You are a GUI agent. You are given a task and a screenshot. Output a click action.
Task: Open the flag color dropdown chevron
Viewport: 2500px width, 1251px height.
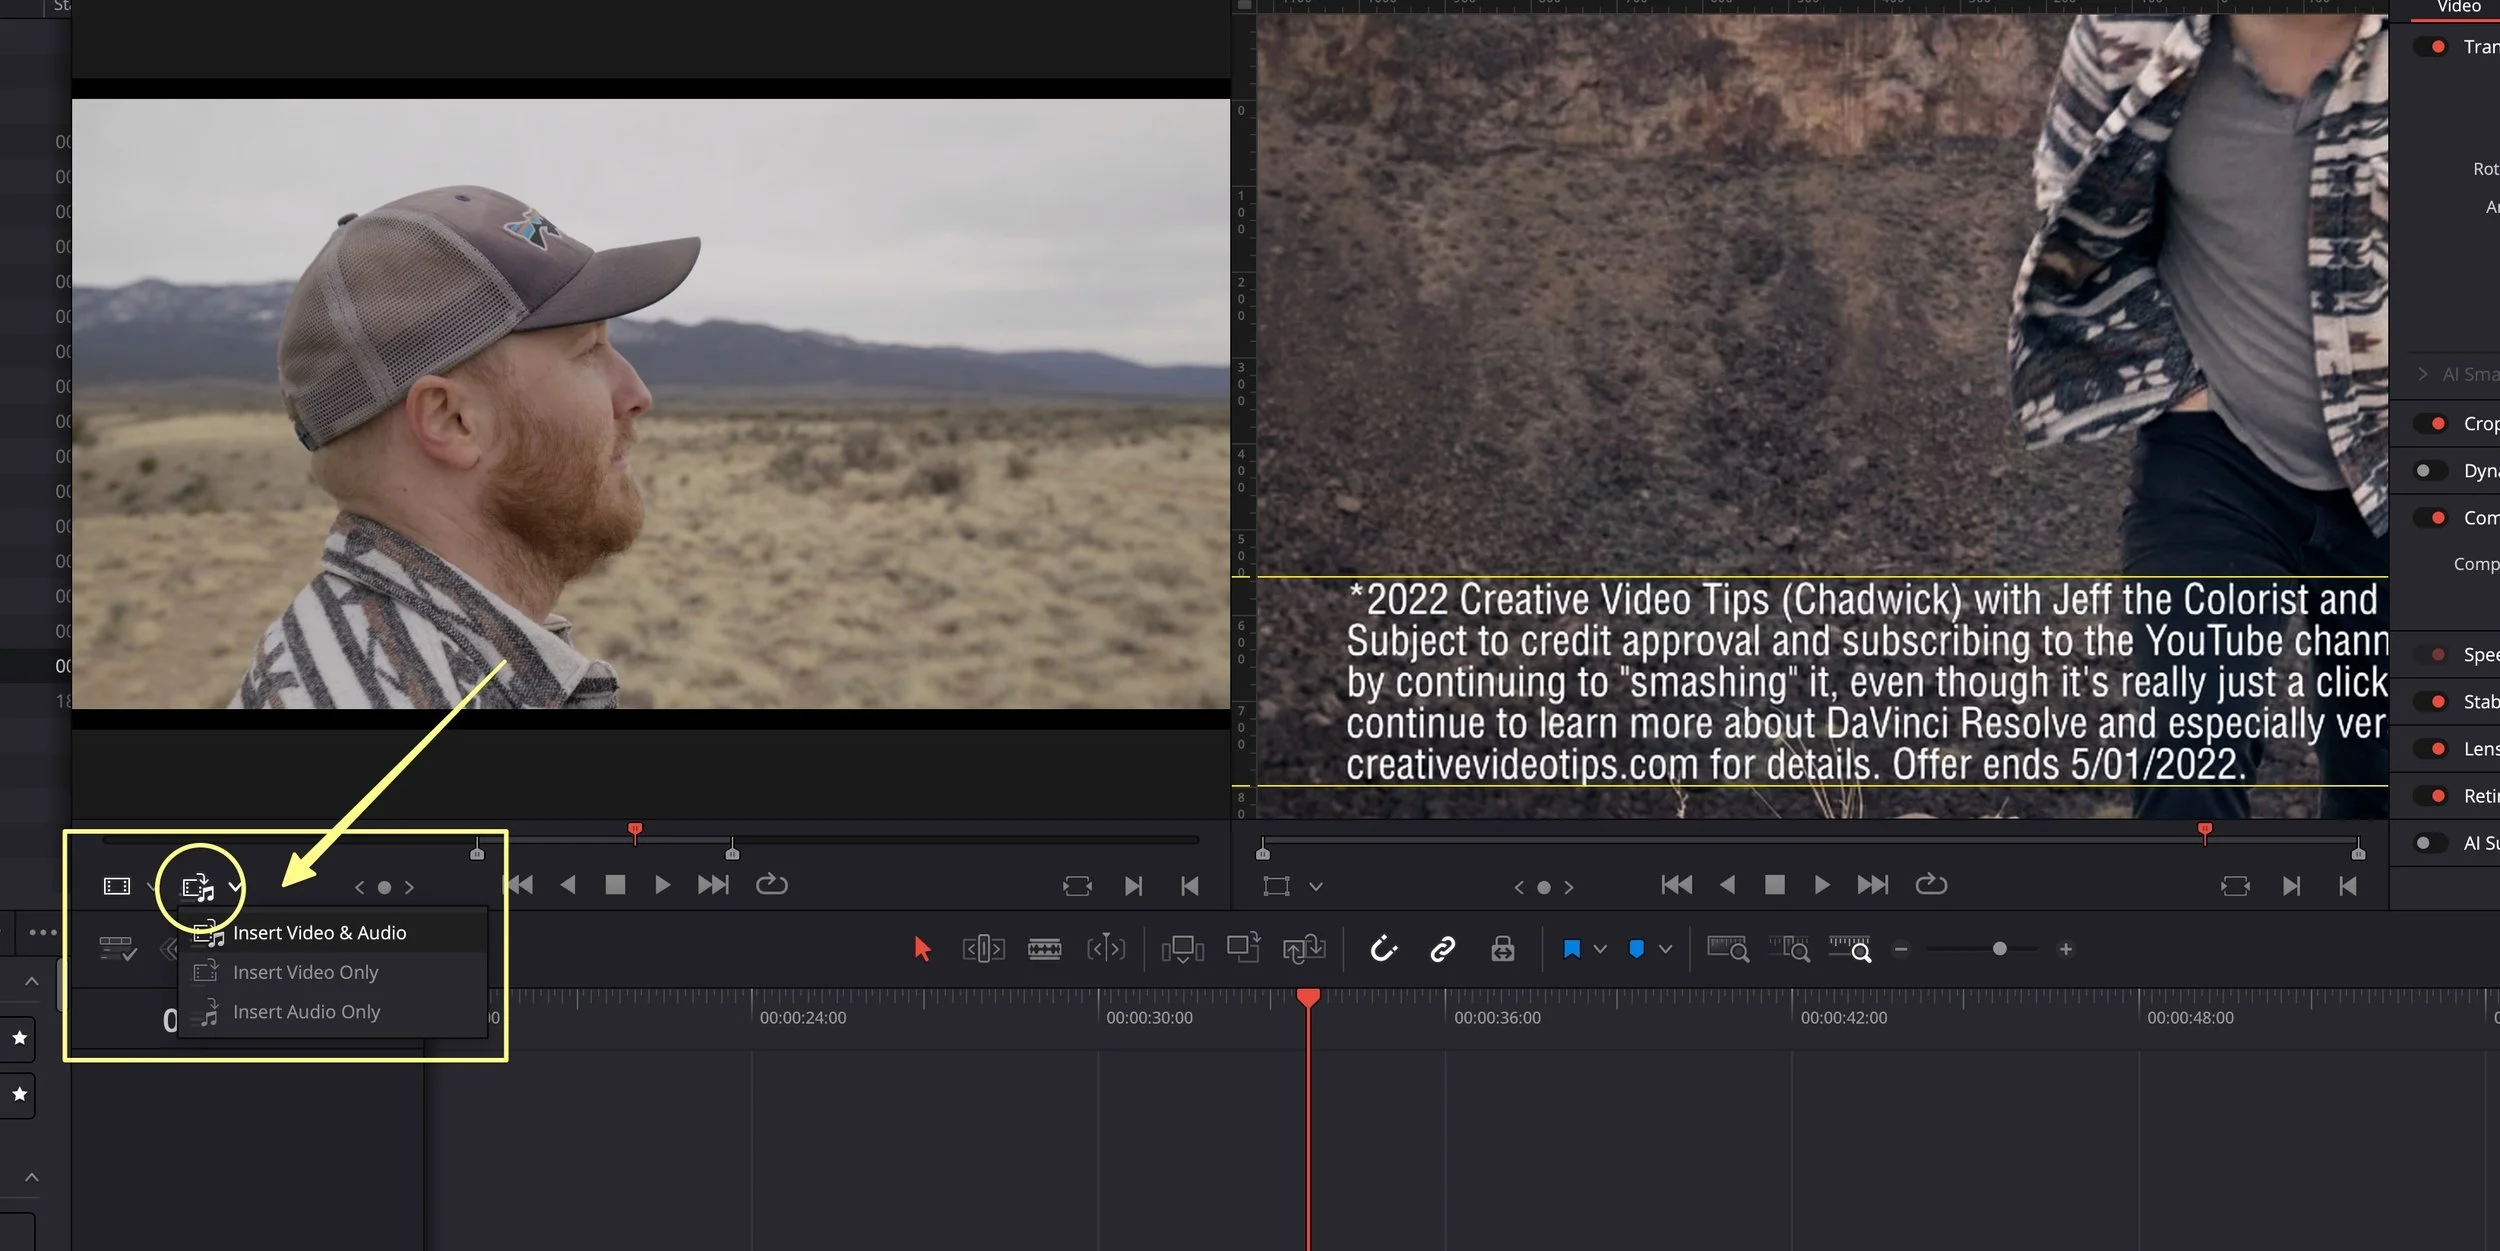[1600, 948]
